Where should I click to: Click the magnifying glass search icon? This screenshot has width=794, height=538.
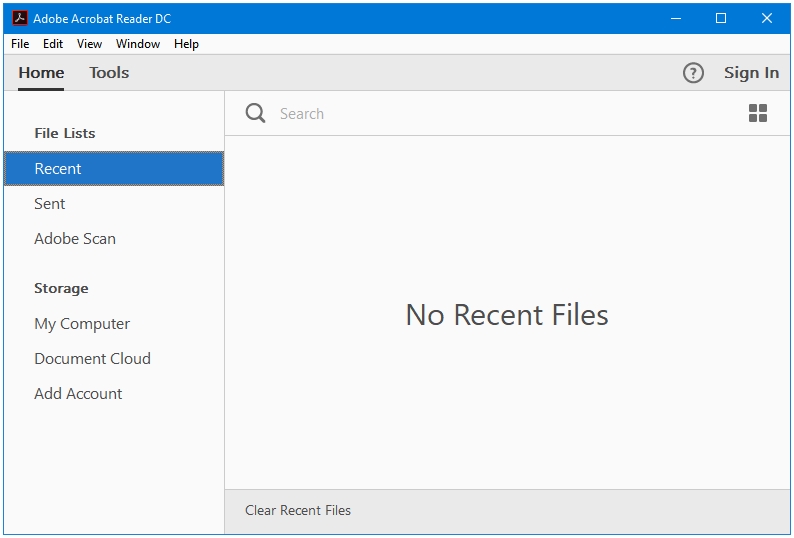pos(256,113)
